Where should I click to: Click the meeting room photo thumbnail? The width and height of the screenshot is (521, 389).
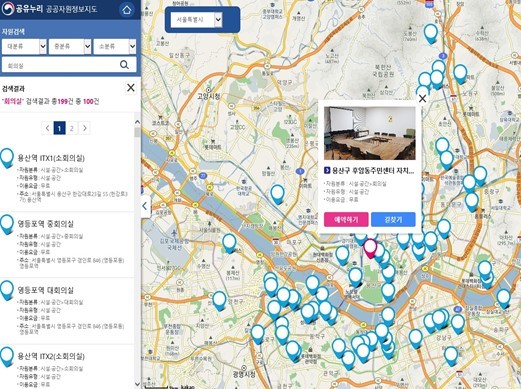[370, 133]
